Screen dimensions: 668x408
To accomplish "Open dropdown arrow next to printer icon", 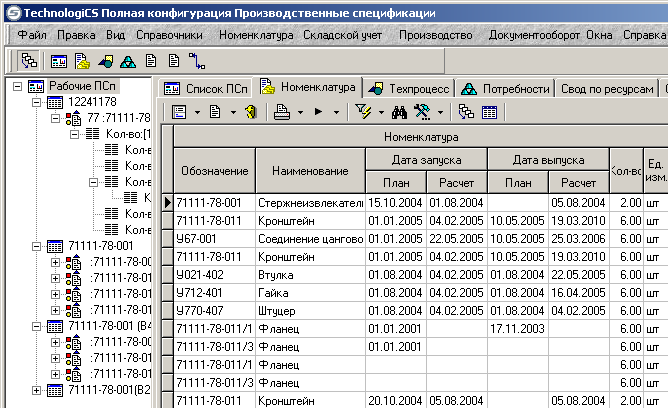I will coord(299,113).
